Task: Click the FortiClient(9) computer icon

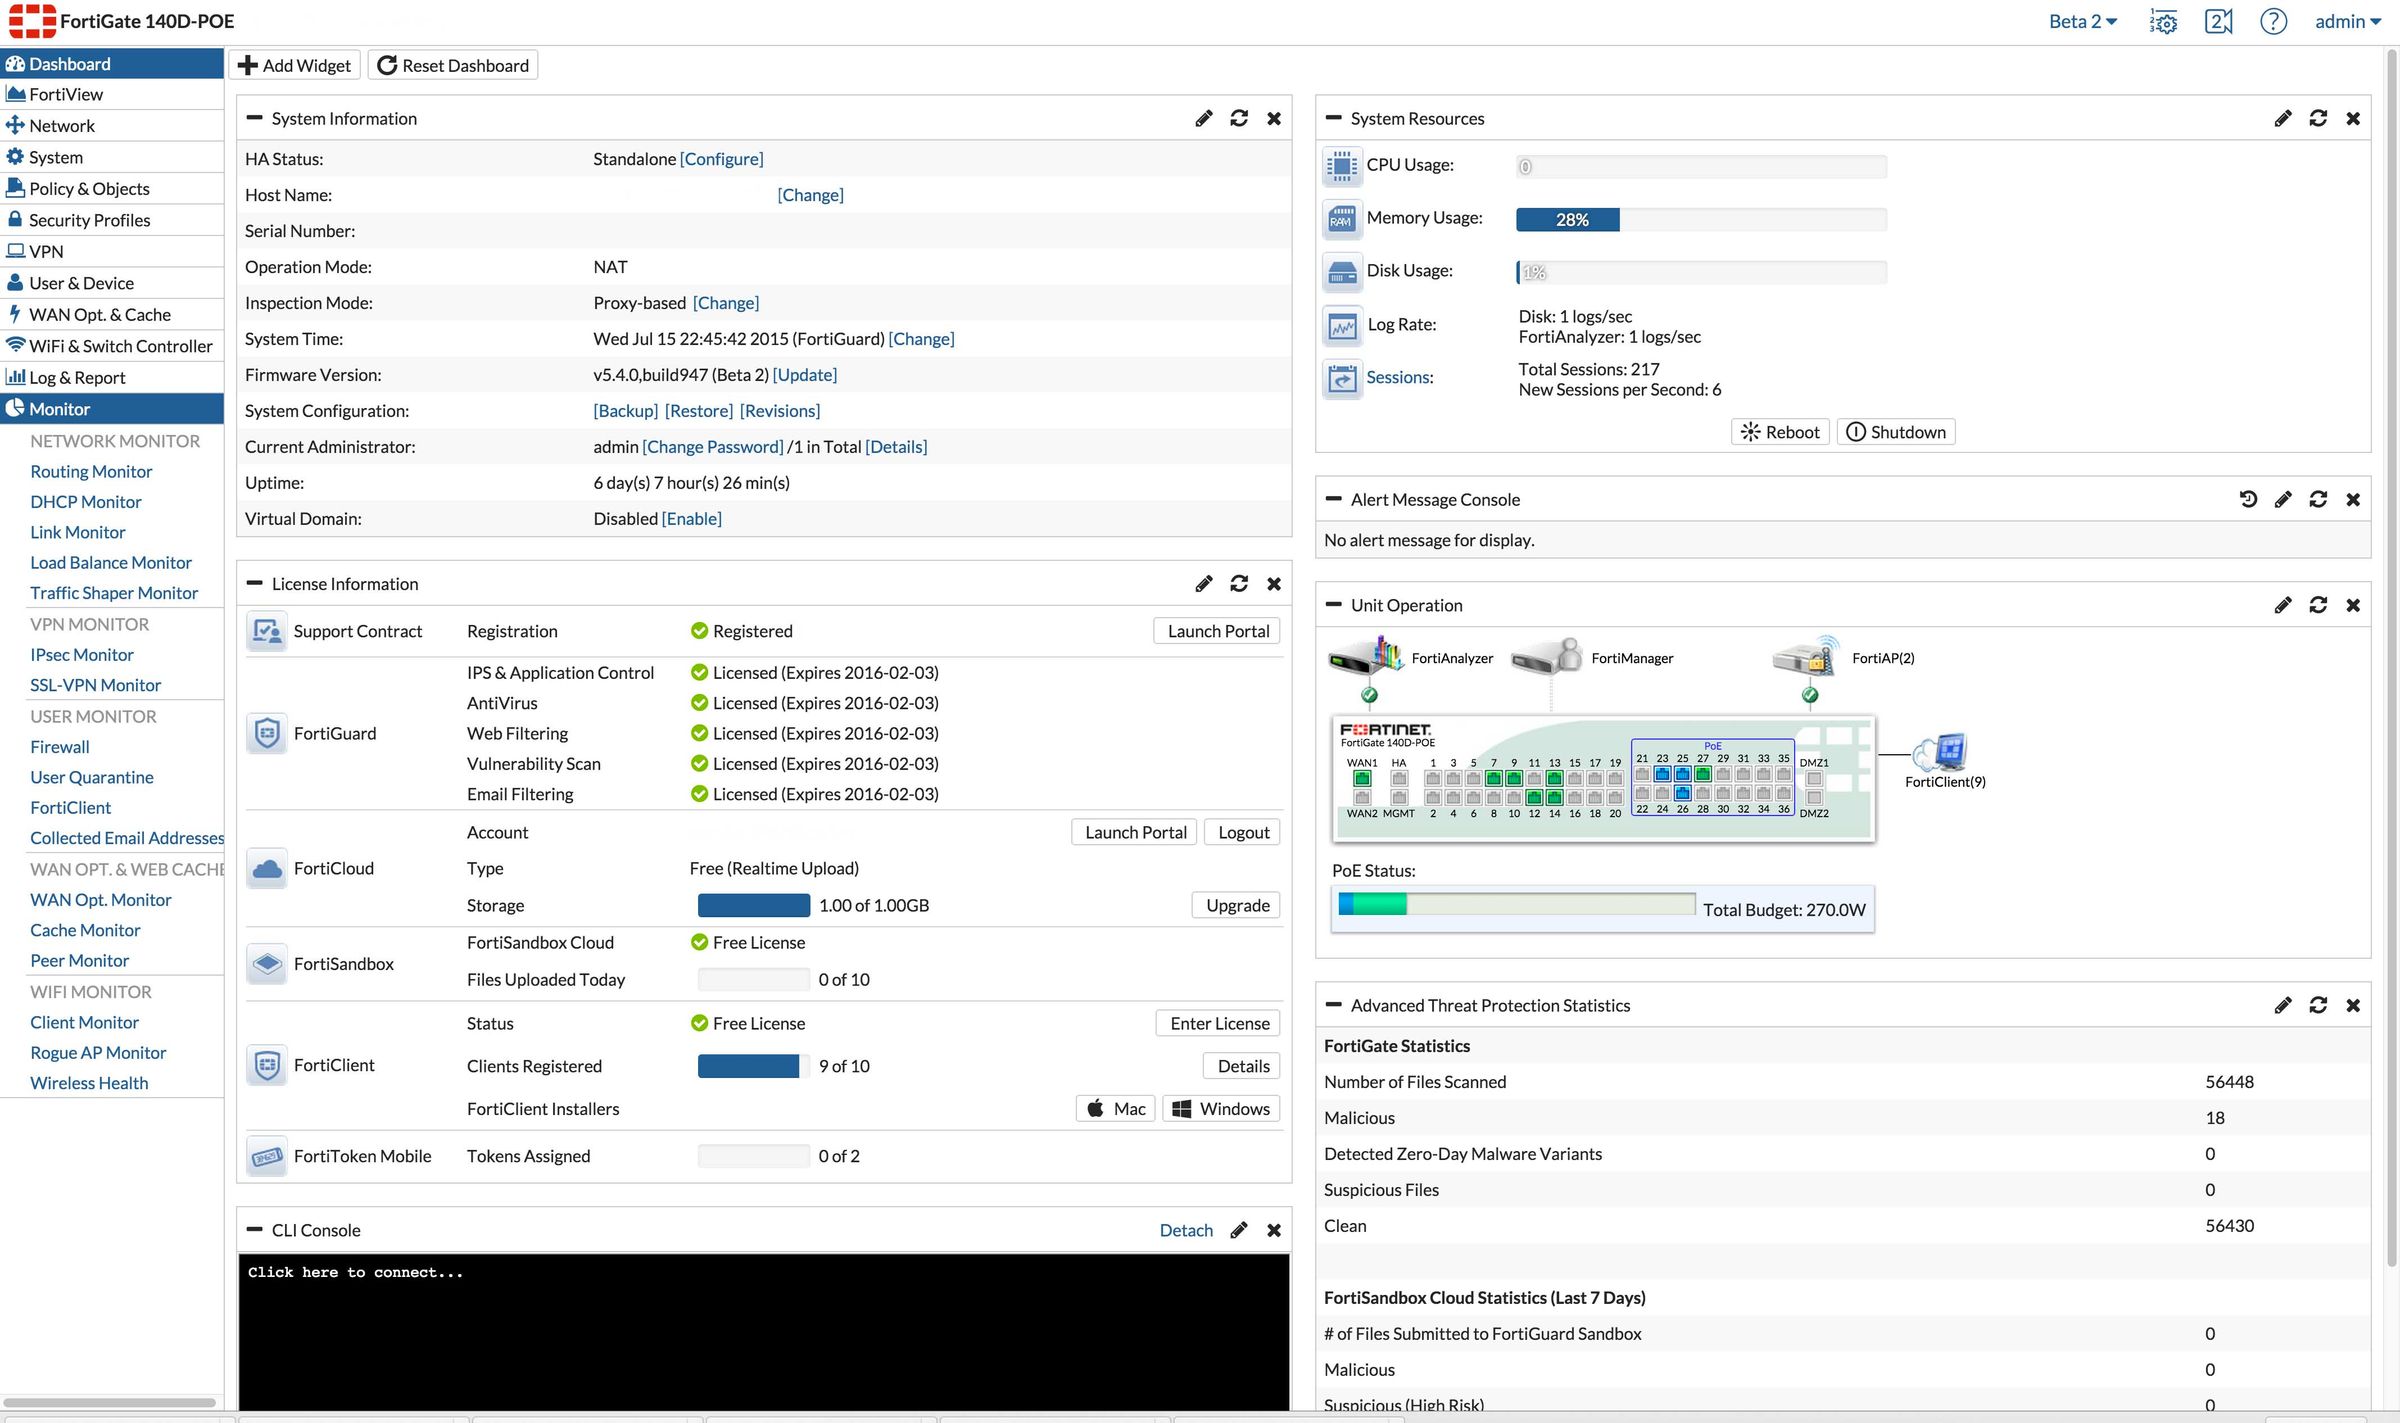Action: pyautogui.click(x=1944, y=753)
